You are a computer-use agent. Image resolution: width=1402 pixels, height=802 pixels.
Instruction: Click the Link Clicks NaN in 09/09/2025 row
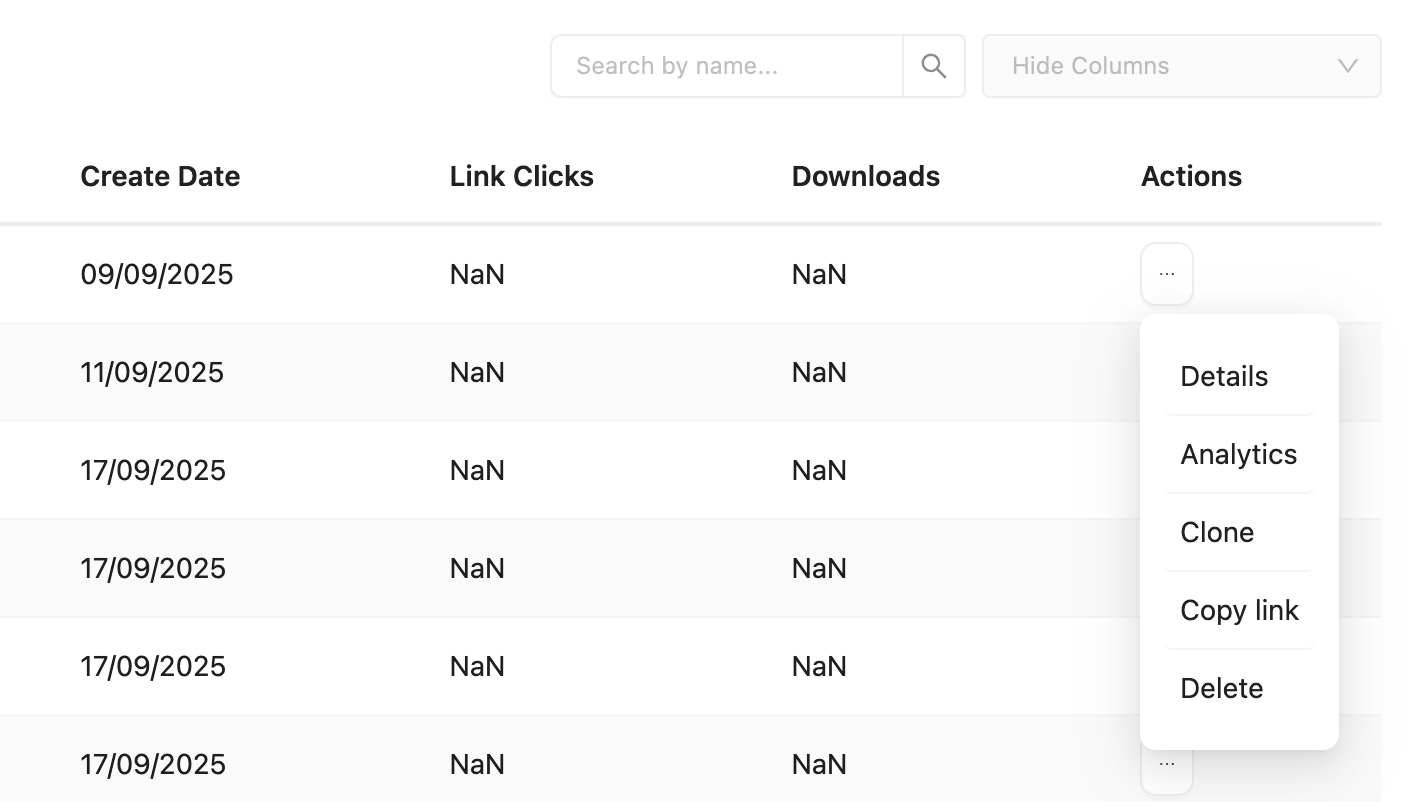pos(477,275)
